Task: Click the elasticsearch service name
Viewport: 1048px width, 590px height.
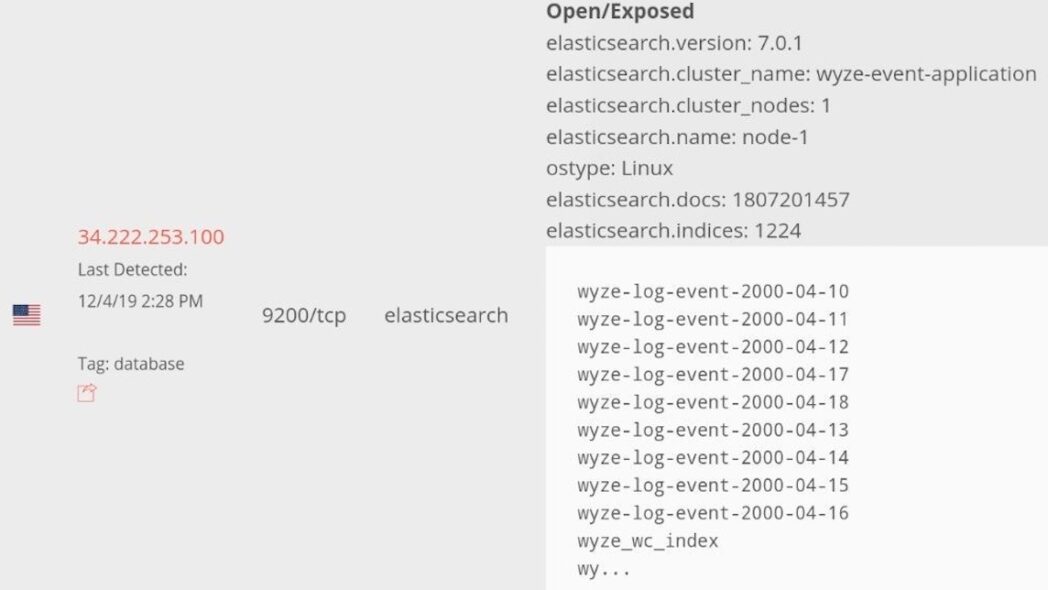Action: 446,316
